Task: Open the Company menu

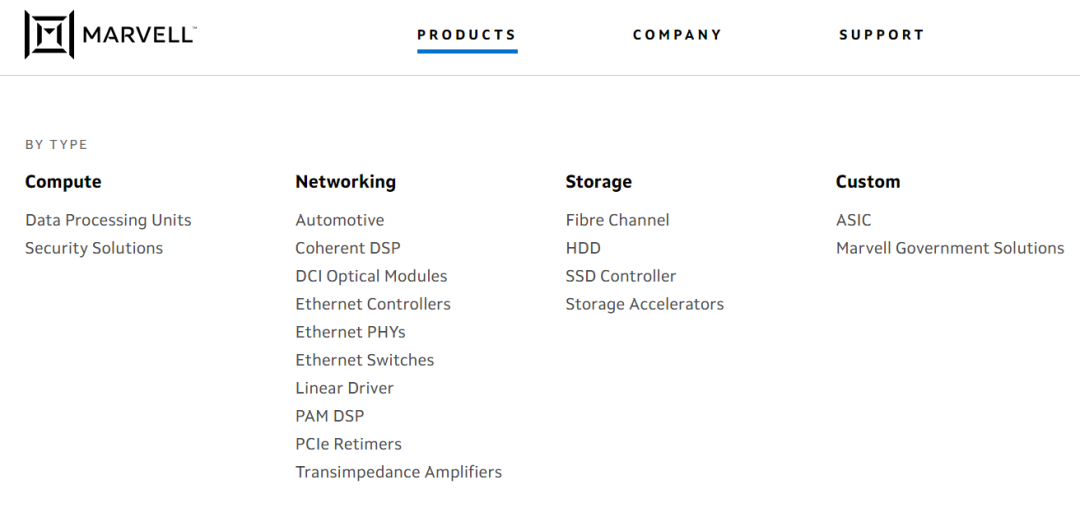Action: pos(677,35)
